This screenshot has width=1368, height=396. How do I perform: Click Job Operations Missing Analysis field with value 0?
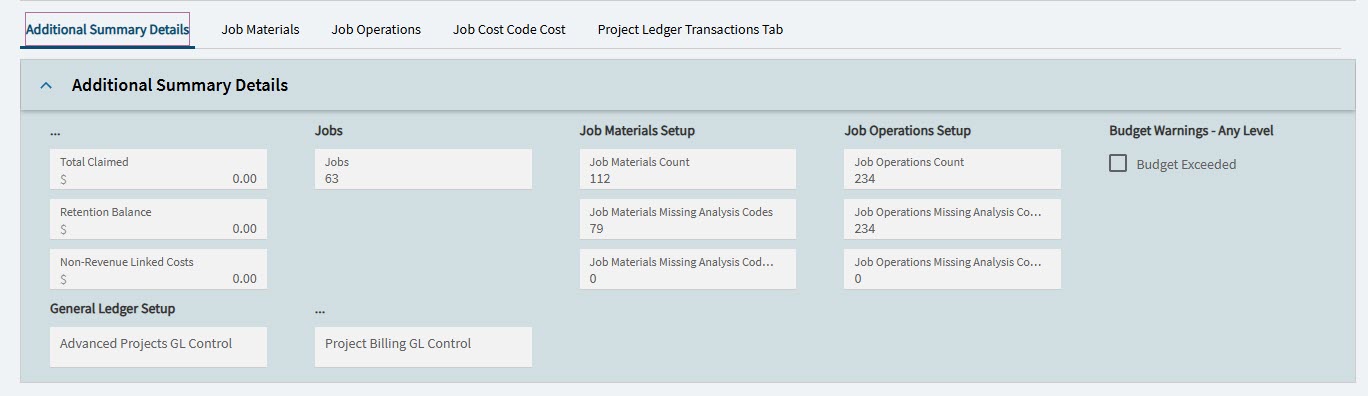tap(953, 270)
